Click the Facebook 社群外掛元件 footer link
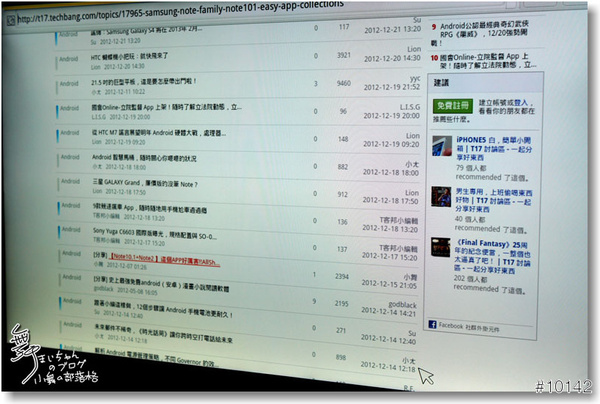This screenshot has width=600, height=404. (468, 327)
